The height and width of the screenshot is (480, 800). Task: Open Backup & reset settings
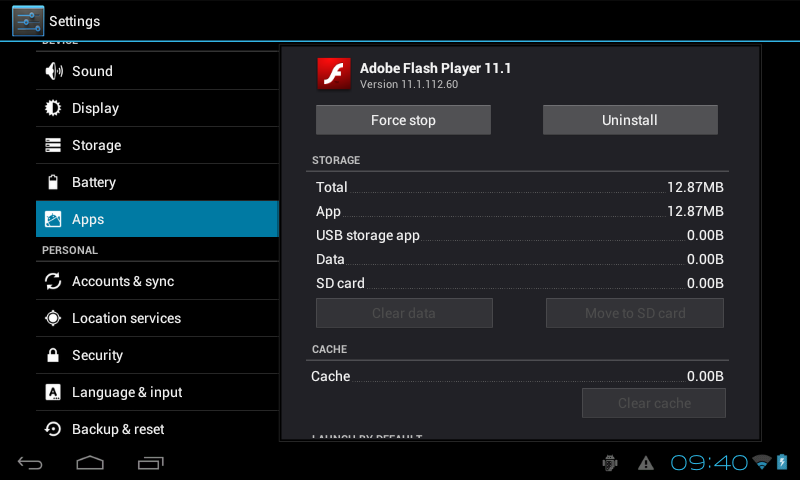pyautogui.click(x=157, y=429)
